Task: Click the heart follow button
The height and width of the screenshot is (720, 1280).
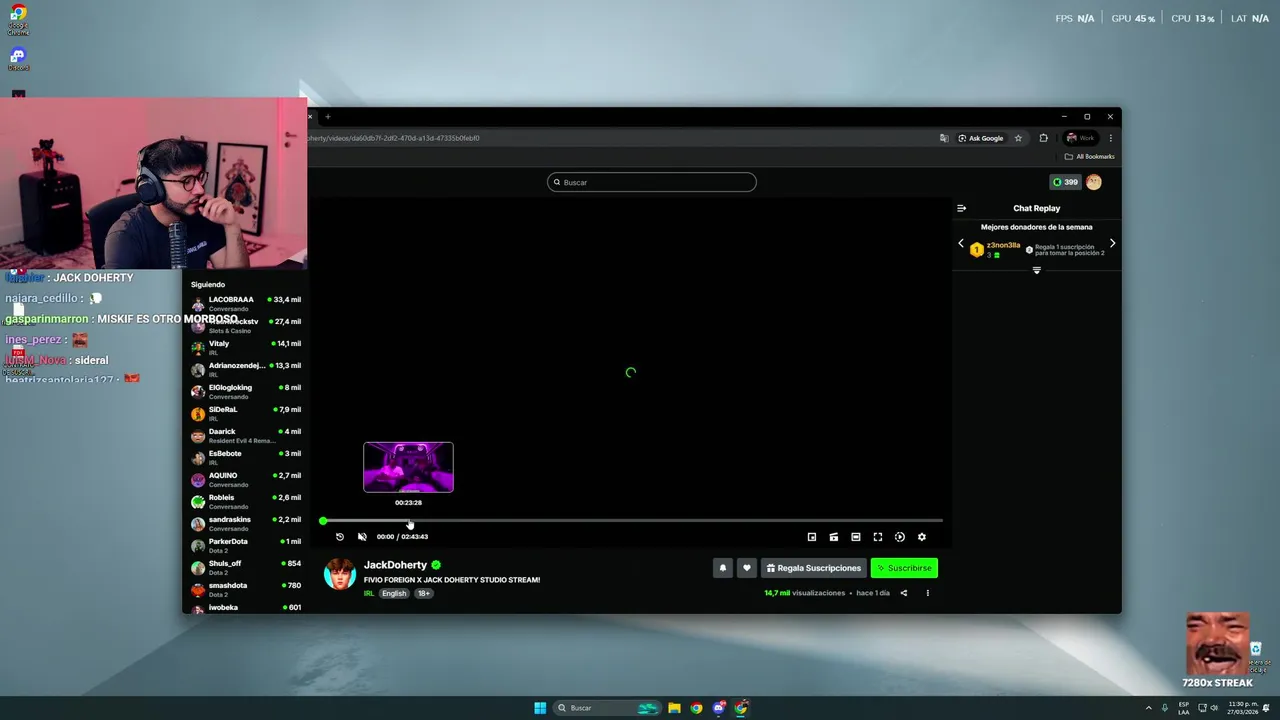Action: [x=746, y=568]
